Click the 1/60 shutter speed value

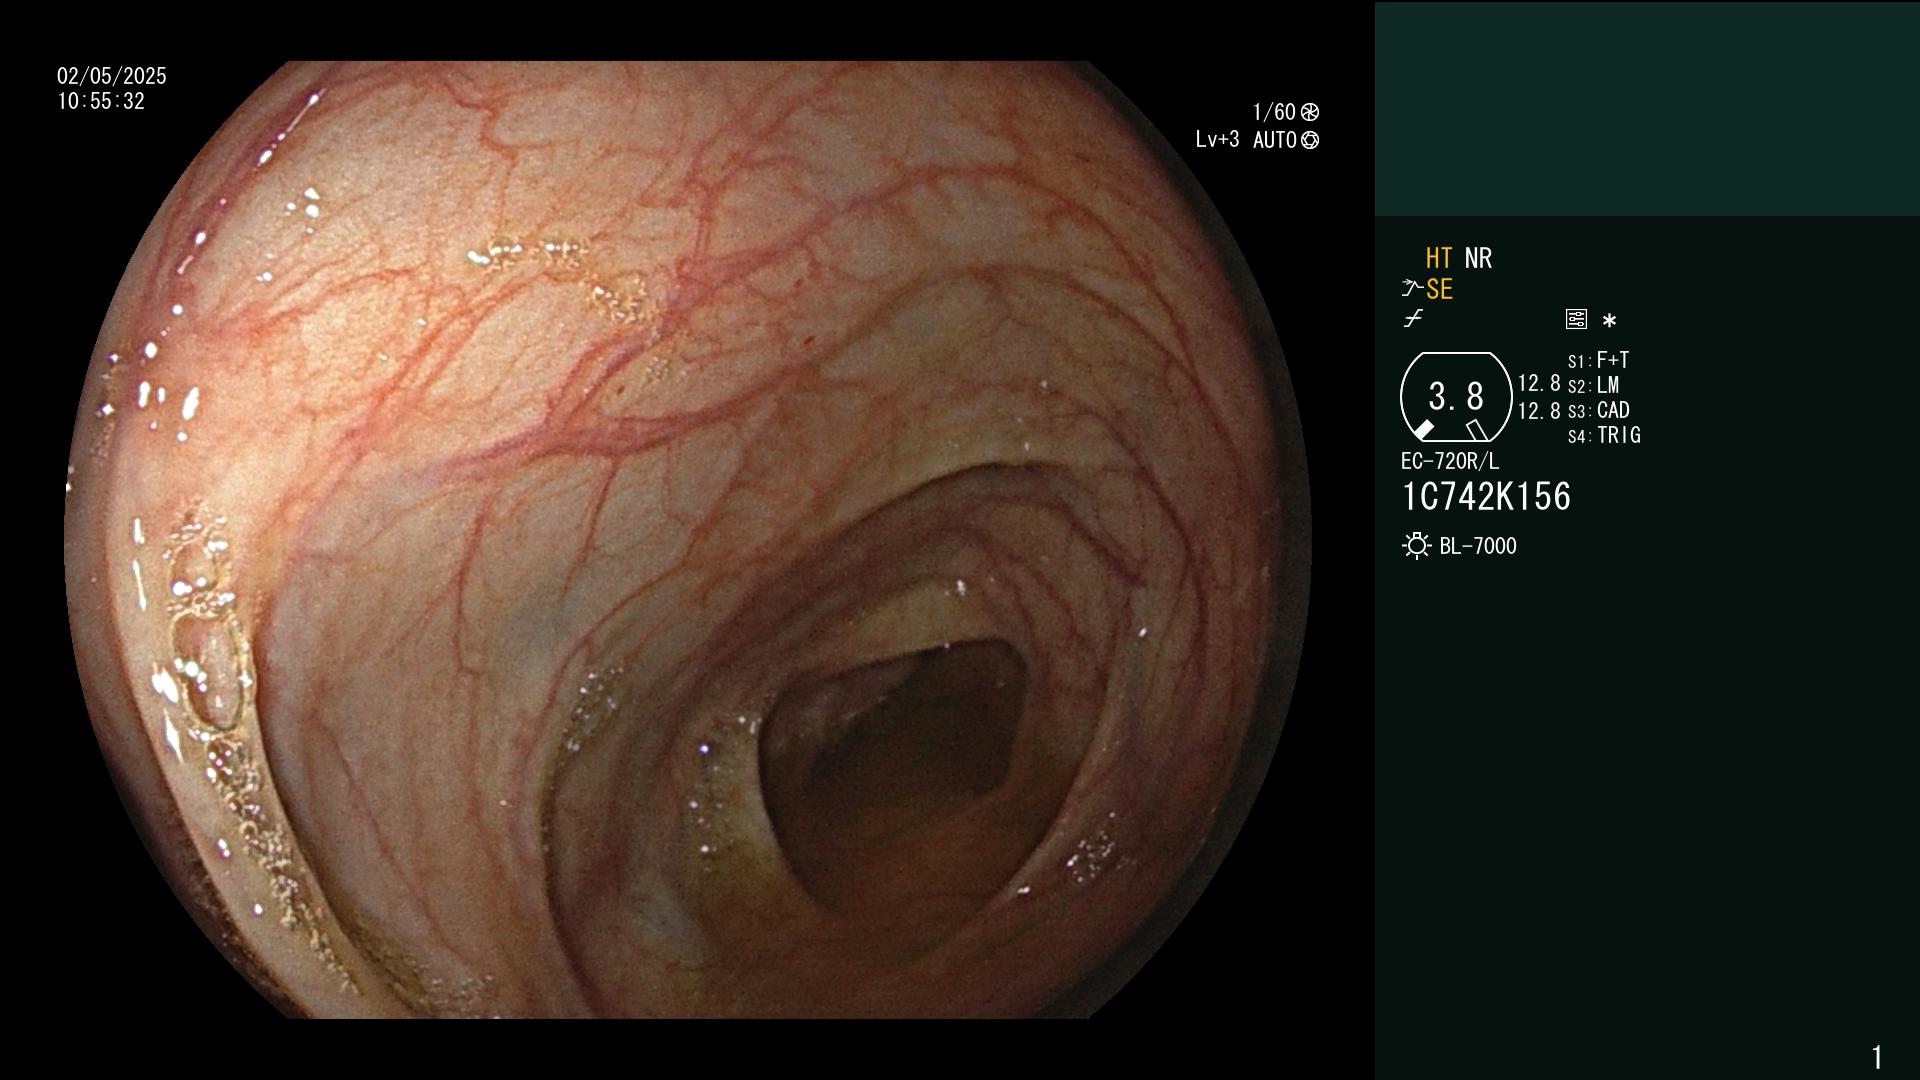point(1274,112)
